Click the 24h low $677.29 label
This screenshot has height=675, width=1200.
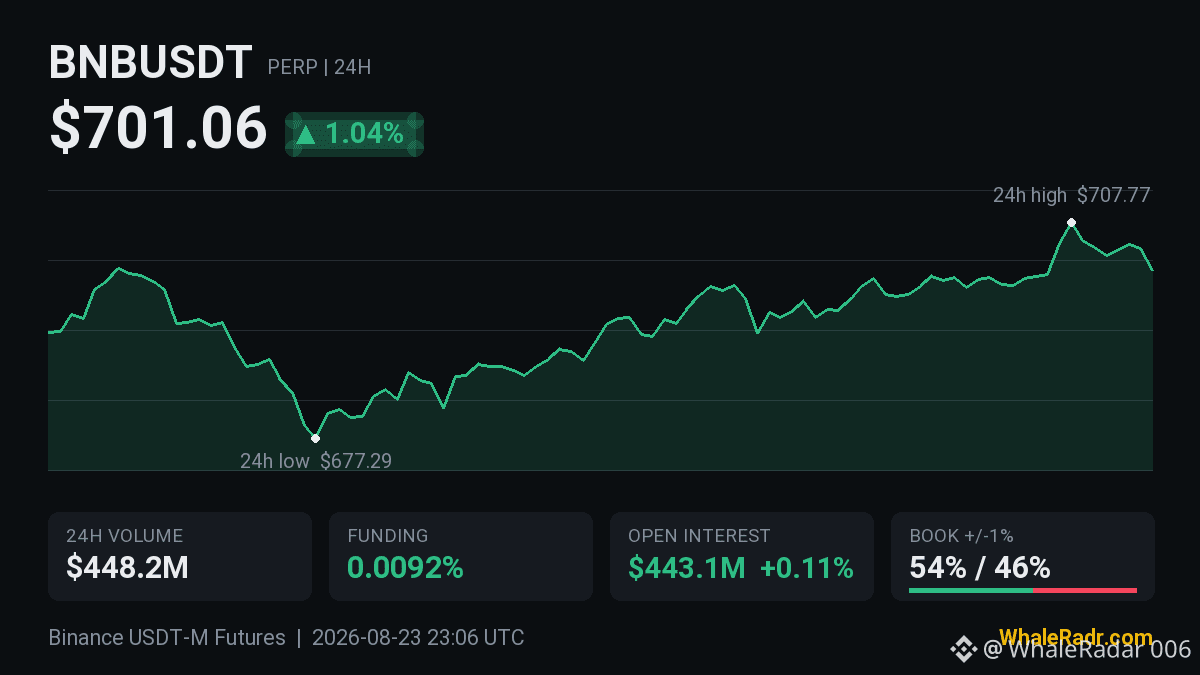point(316,461)
